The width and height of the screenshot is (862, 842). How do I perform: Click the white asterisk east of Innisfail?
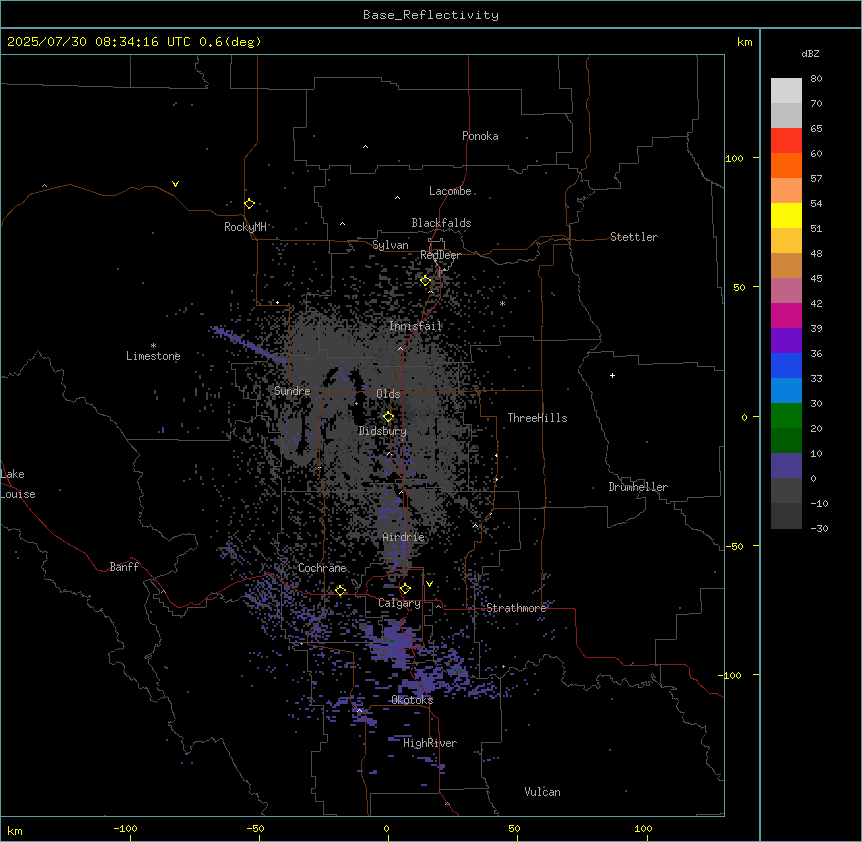coord(502,303)
